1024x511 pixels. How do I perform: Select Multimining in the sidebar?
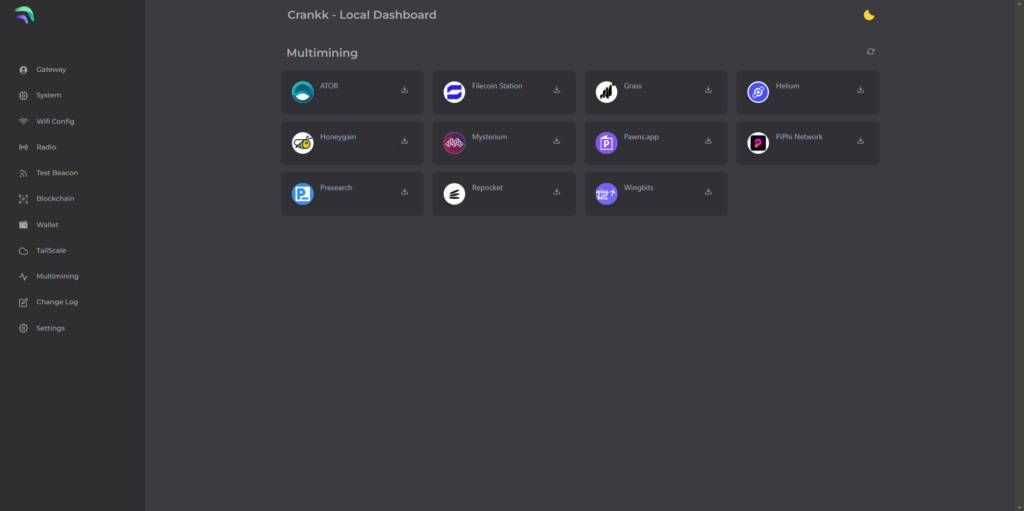point(57,276)
